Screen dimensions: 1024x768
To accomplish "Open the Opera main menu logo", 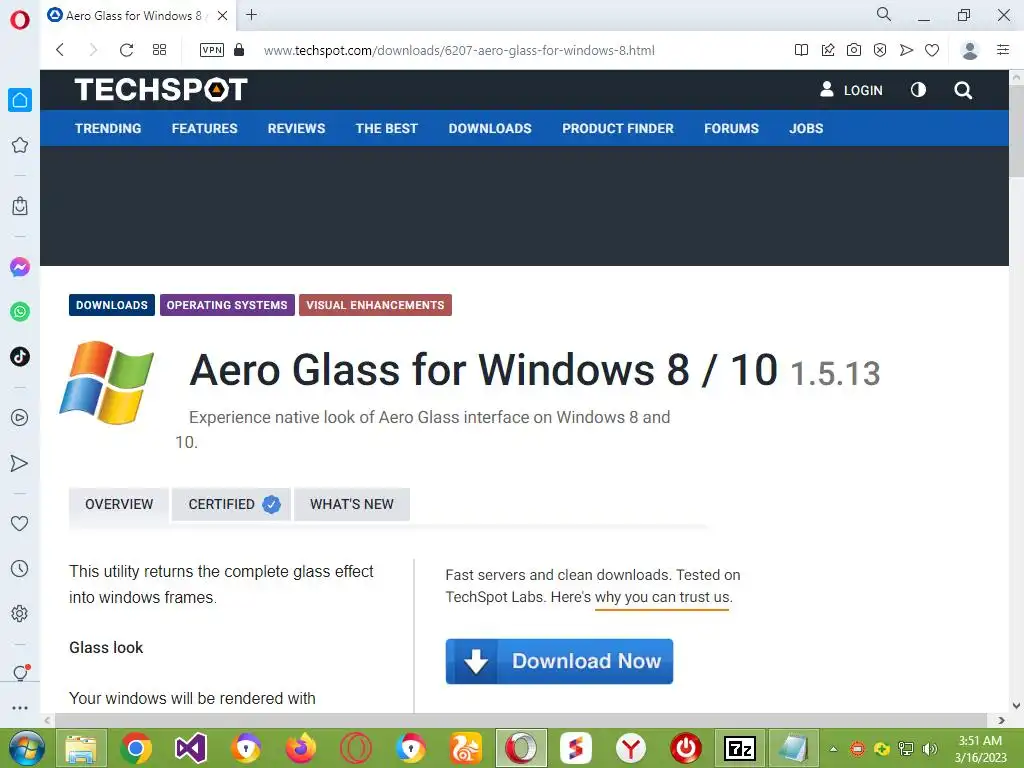I will coord(20,20).
